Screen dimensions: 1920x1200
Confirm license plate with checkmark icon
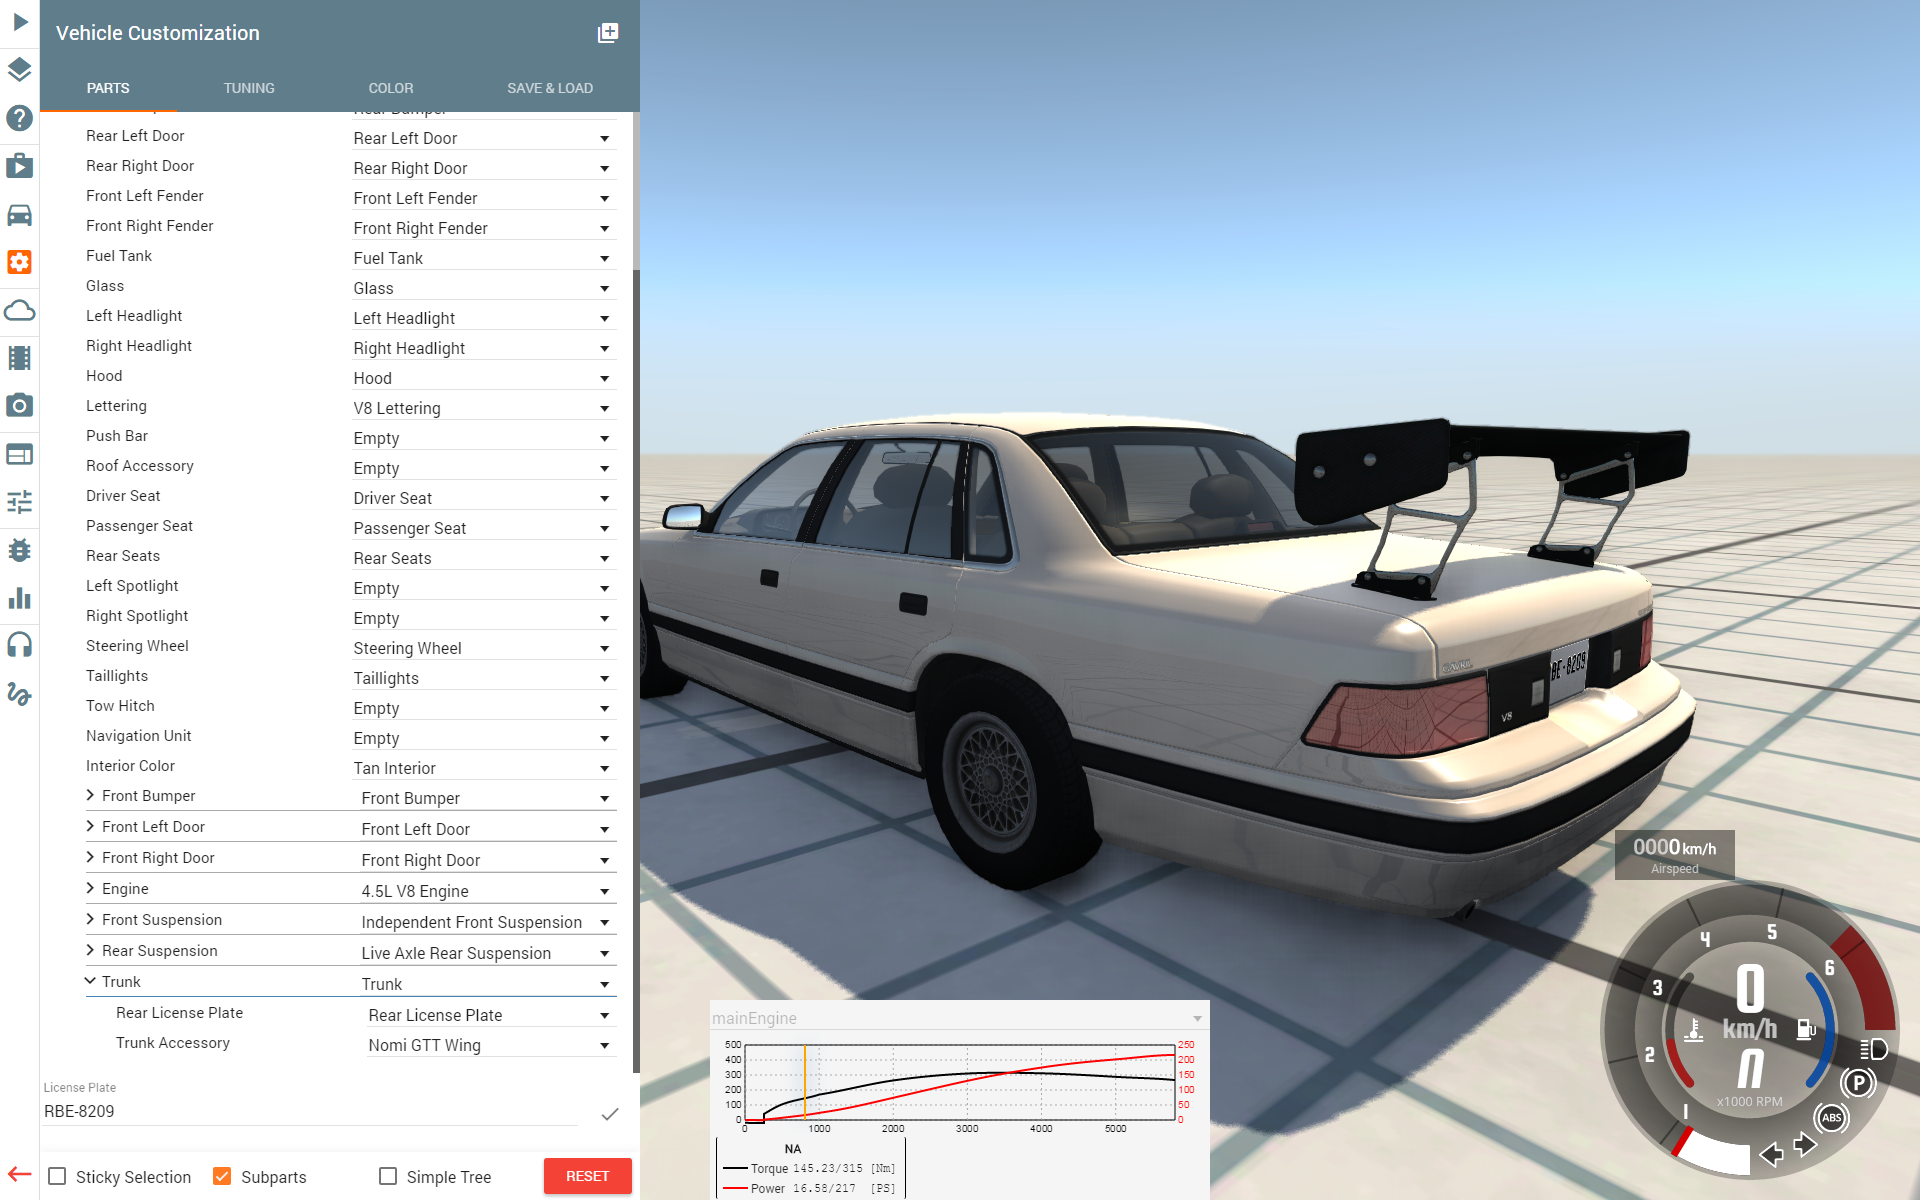coord(610,1113)
